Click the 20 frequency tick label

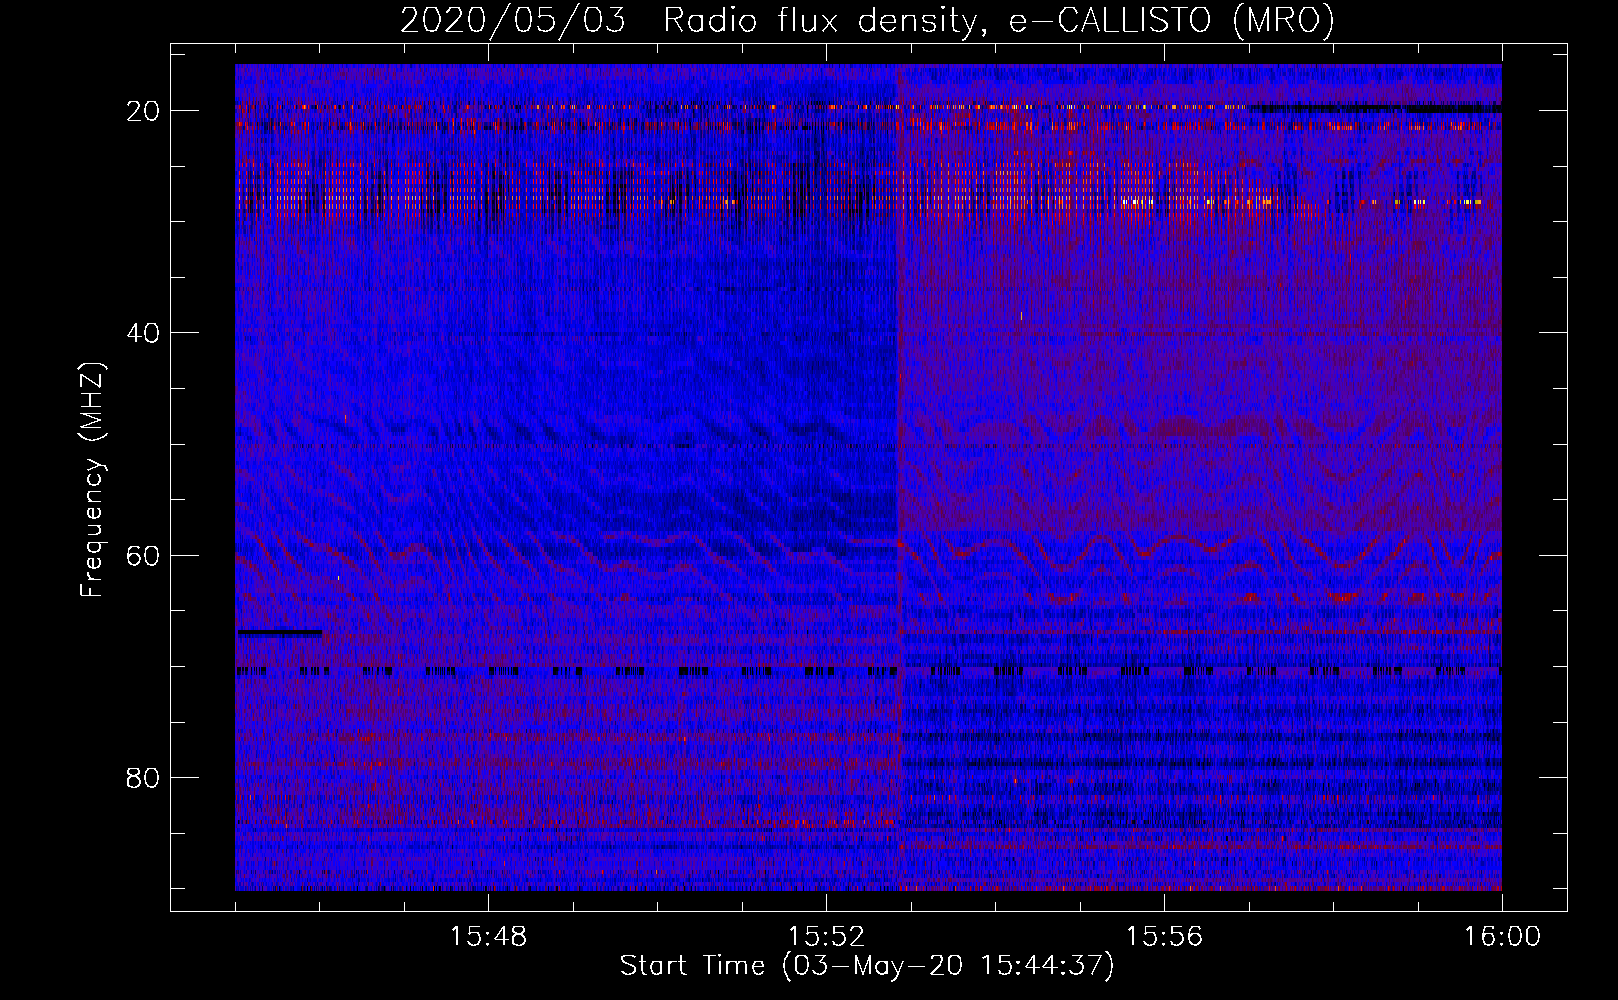click(144, 111)
